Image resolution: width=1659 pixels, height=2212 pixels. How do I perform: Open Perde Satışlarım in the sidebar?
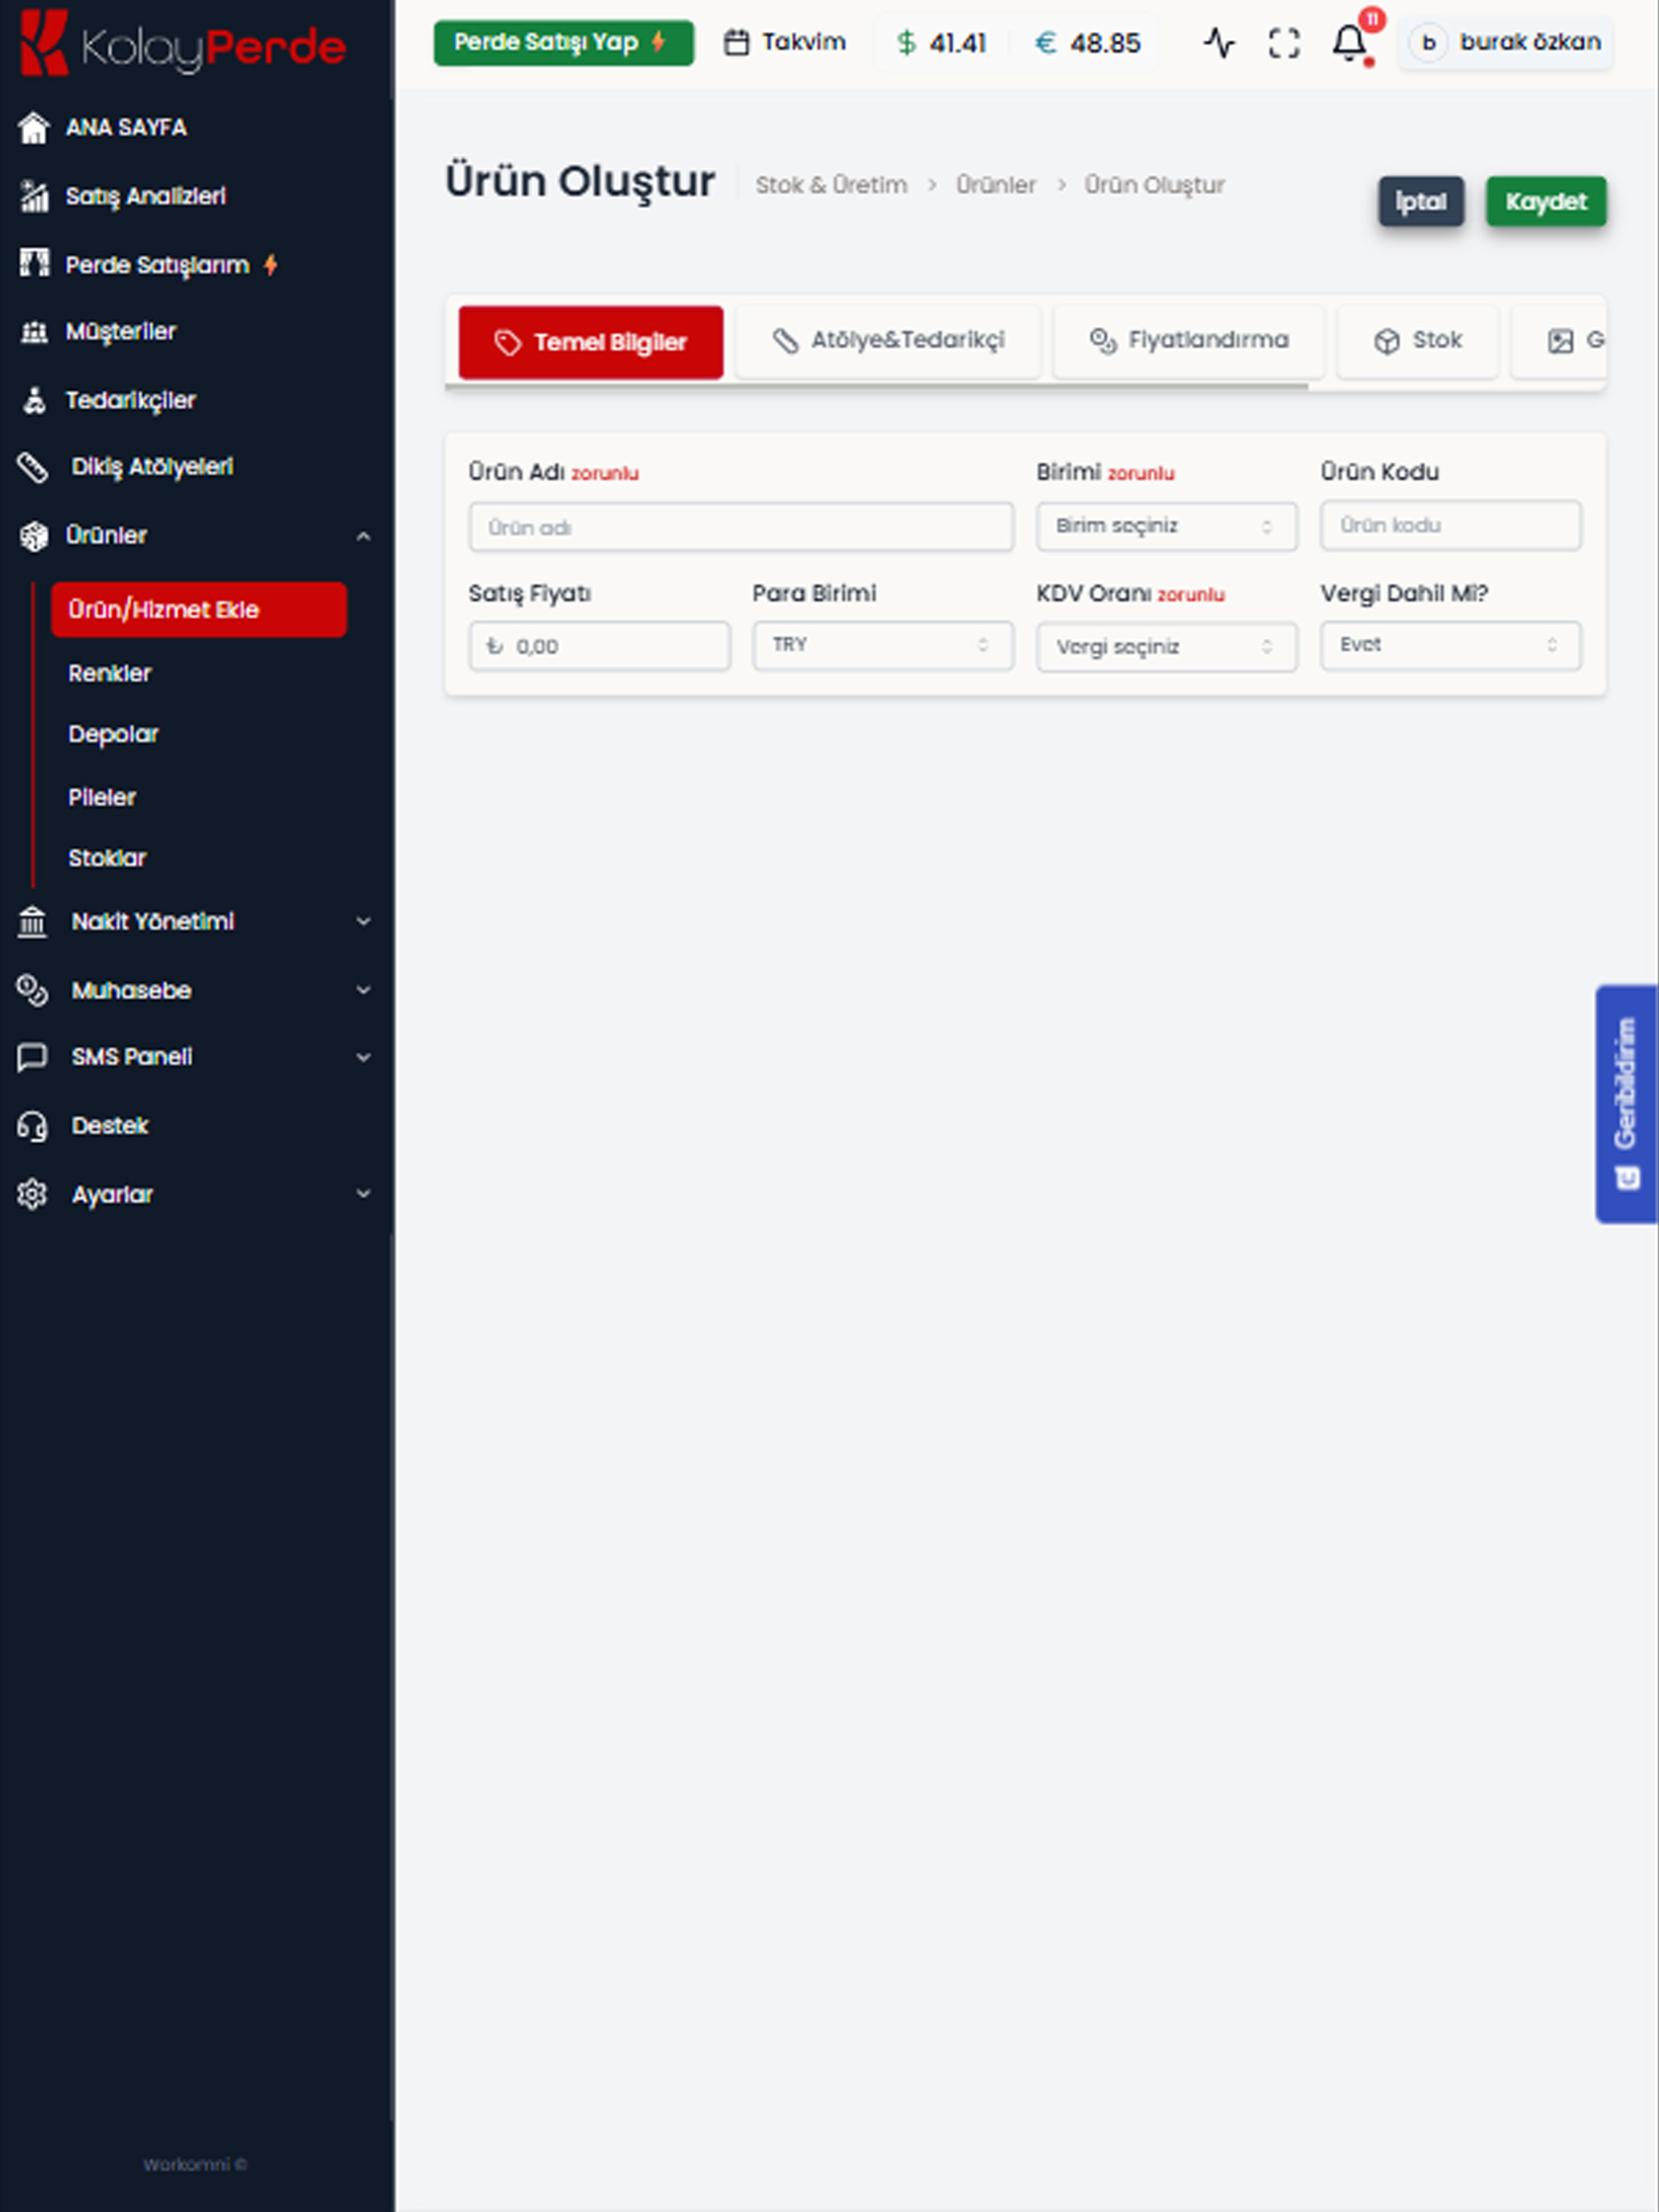click(157, 265)
